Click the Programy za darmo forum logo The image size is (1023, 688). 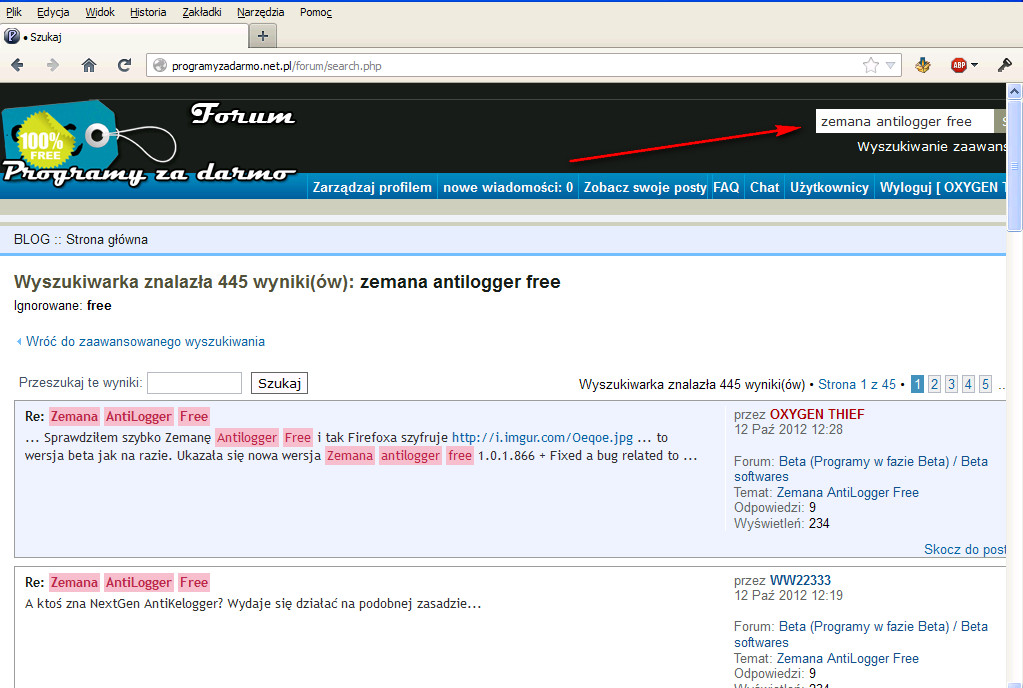(149, 145)
